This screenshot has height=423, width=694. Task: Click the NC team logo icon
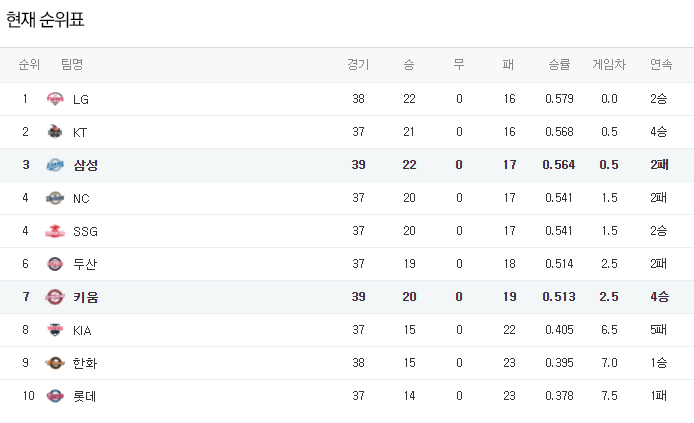[55, 198]
